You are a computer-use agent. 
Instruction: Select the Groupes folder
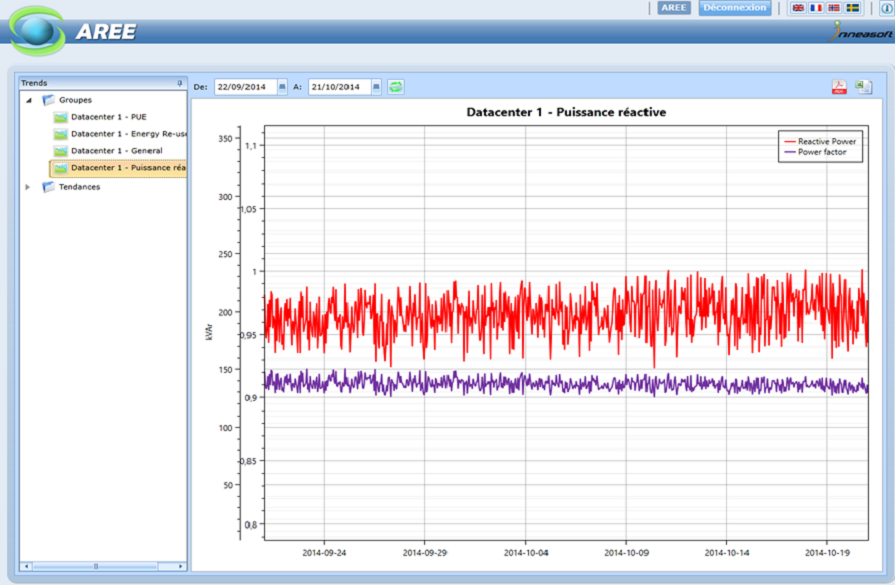coord(75,100)
